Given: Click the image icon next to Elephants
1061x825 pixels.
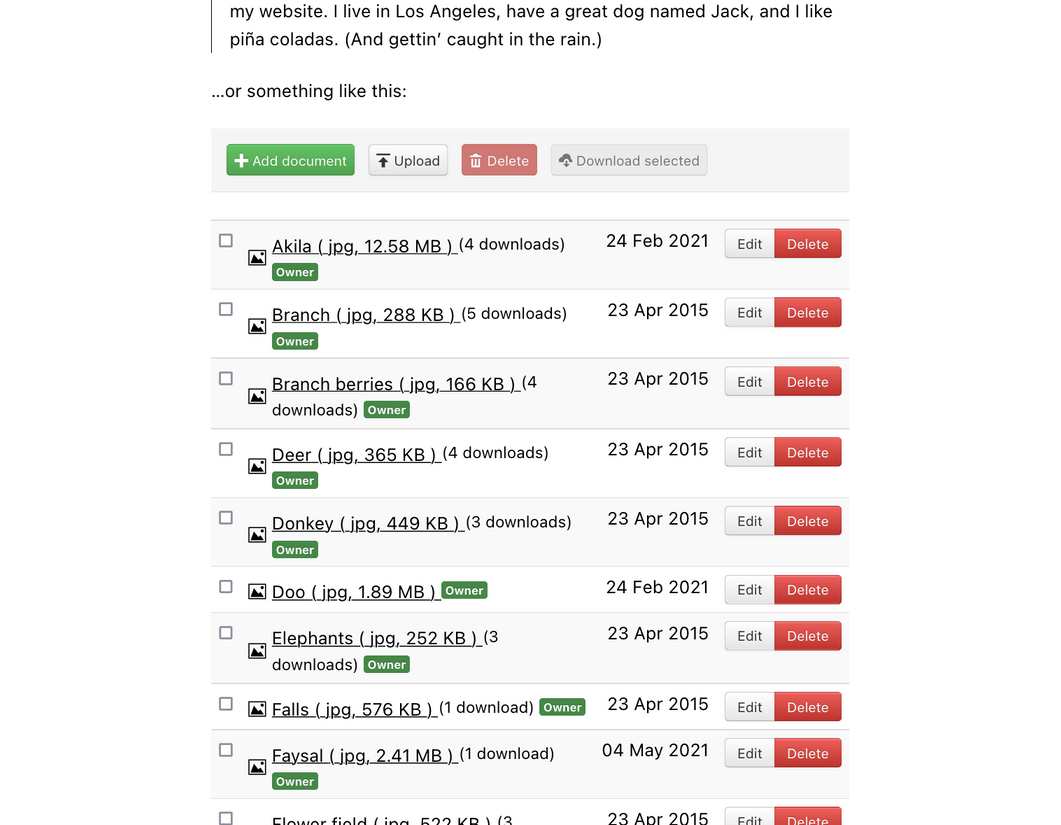Looking at the screenshot, I should (x=256, y=650).
